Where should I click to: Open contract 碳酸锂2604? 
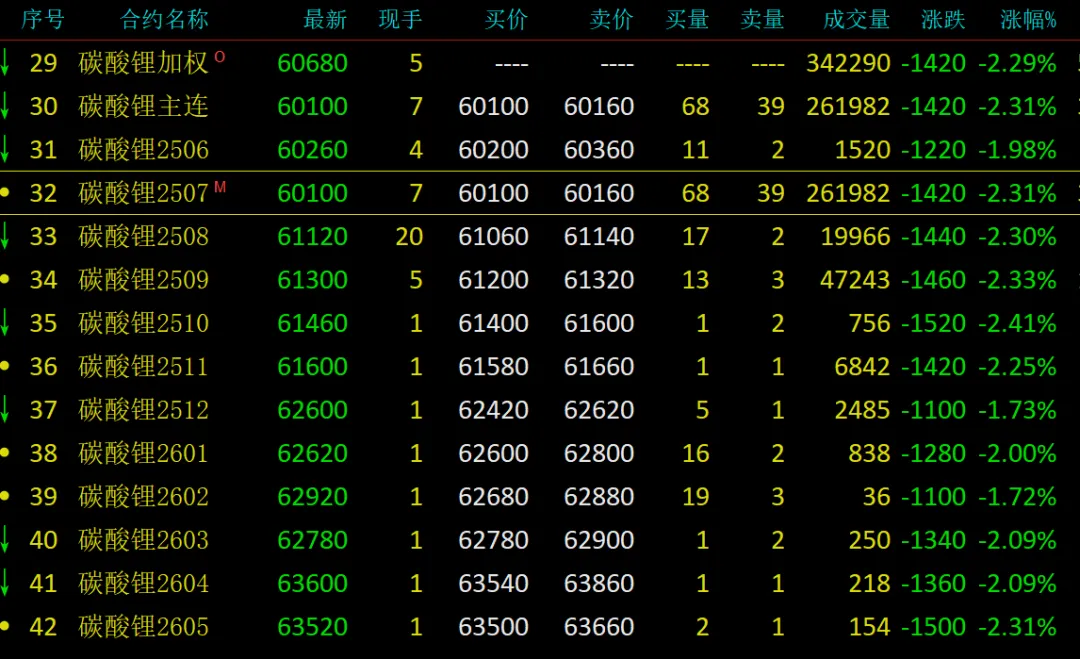click(143, 583)
